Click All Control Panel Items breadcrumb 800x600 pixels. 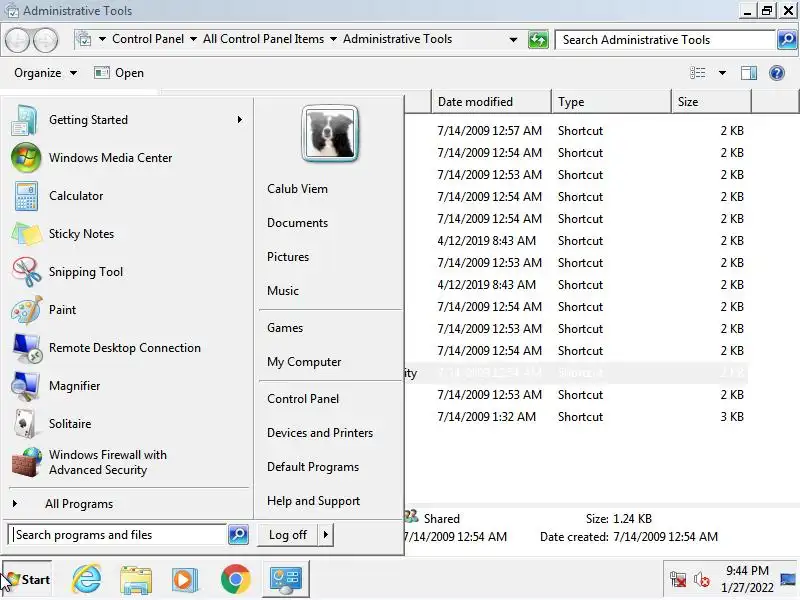click(263, 39)
